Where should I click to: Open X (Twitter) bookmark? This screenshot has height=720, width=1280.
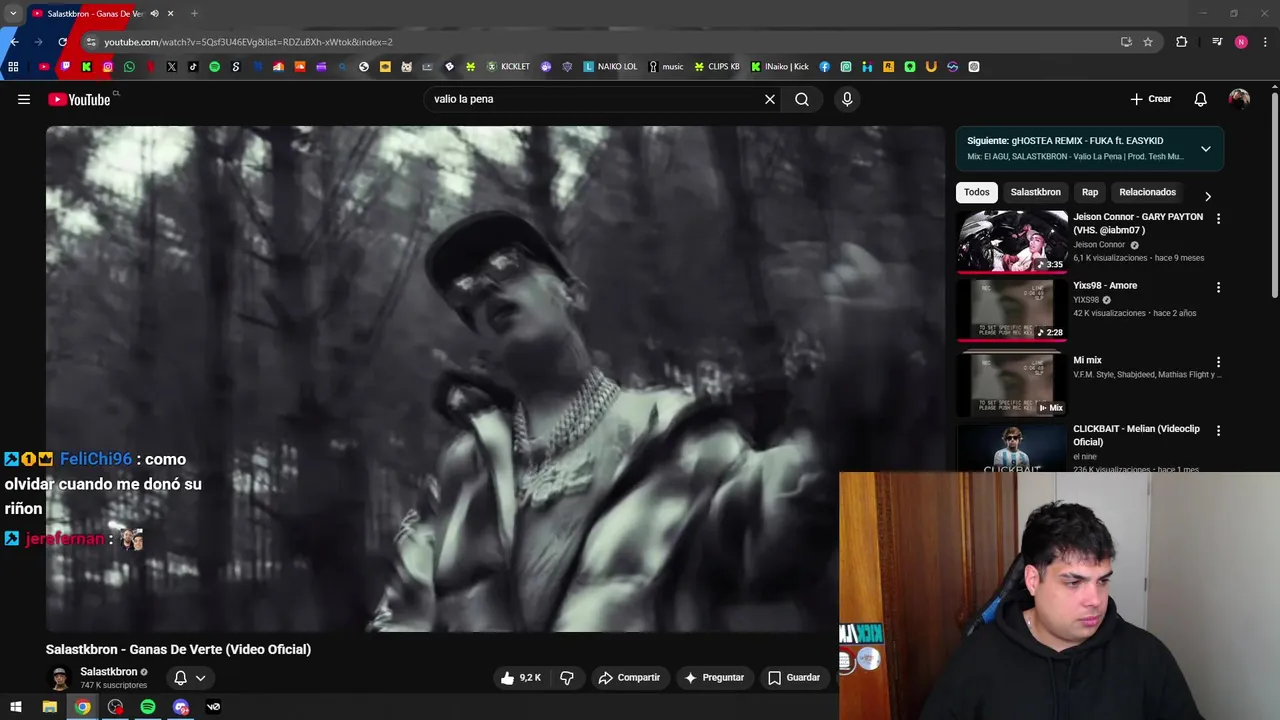coord(171,67)
